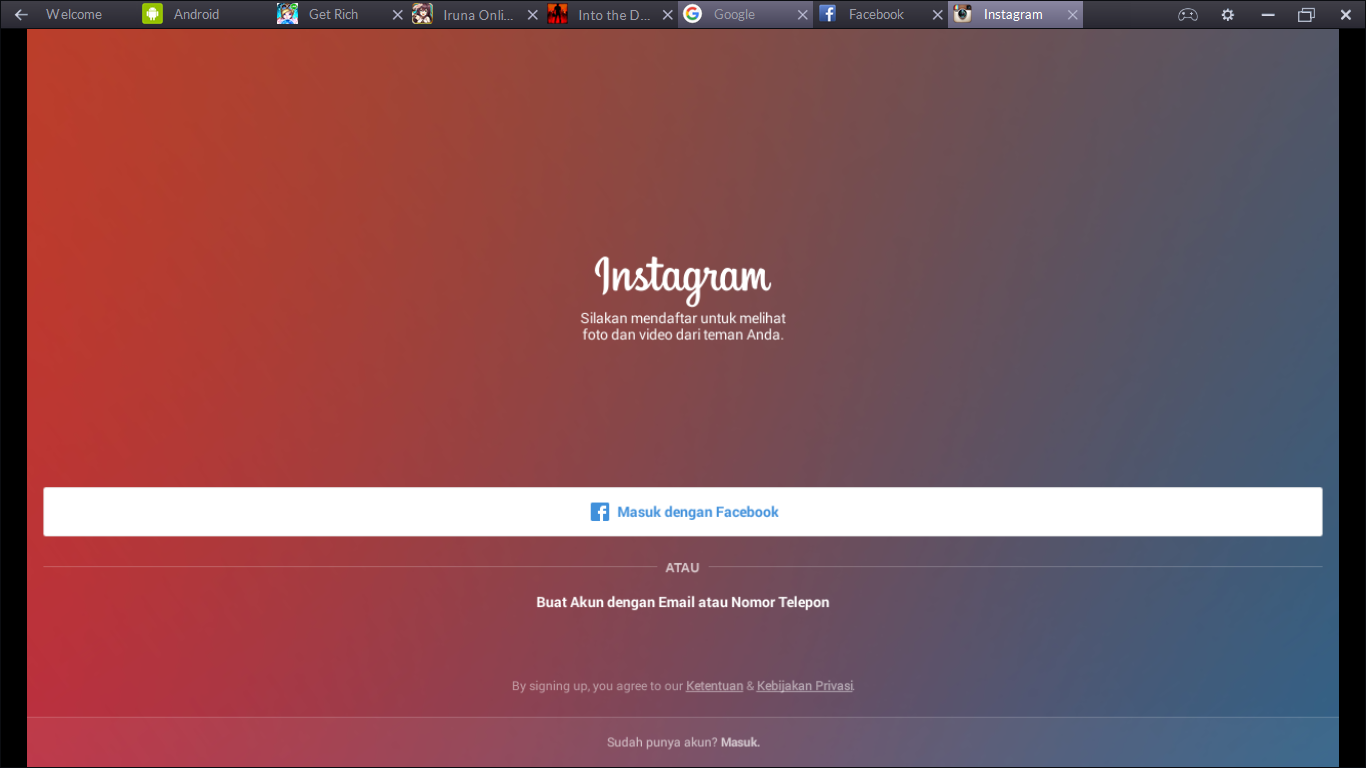1366x768 pixels.
Task: Minimize the emulator window
Action: (1268, 15)
